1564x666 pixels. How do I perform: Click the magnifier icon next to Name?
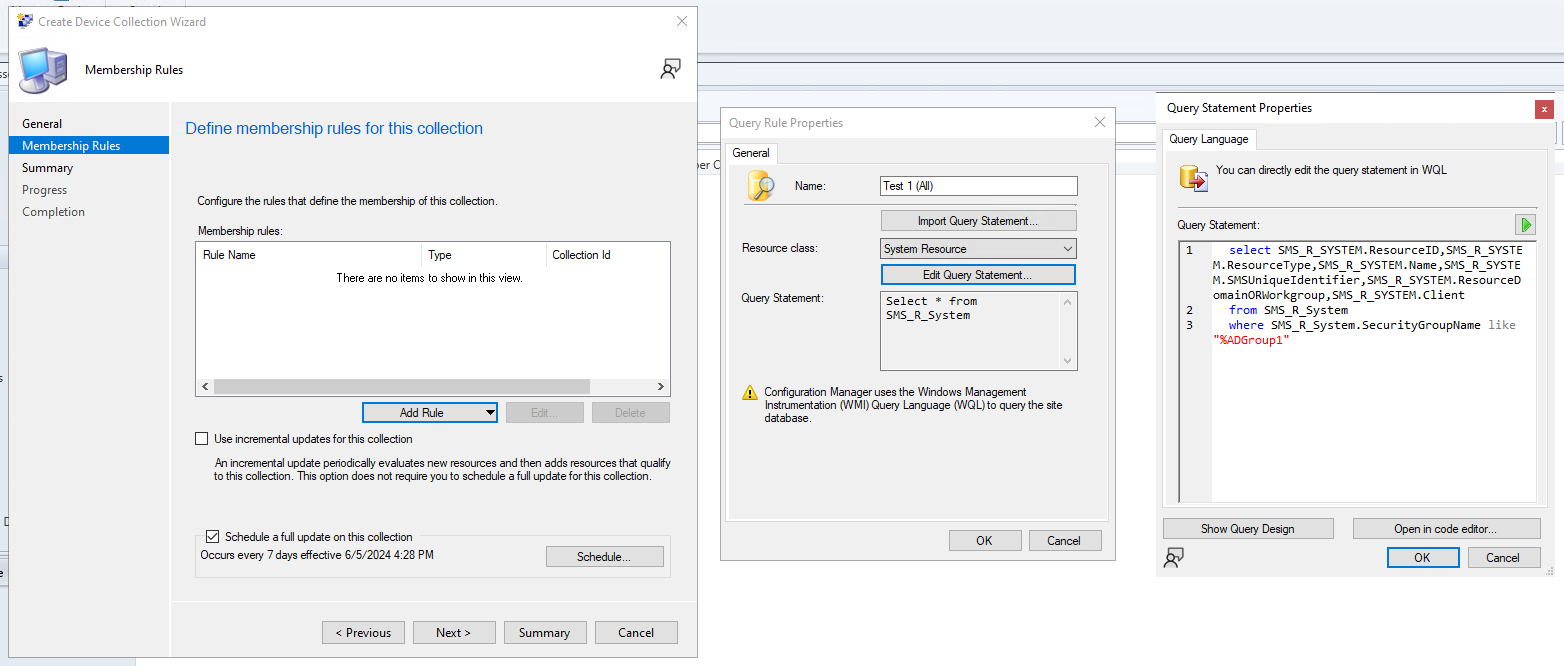click(x=761, y=185)
